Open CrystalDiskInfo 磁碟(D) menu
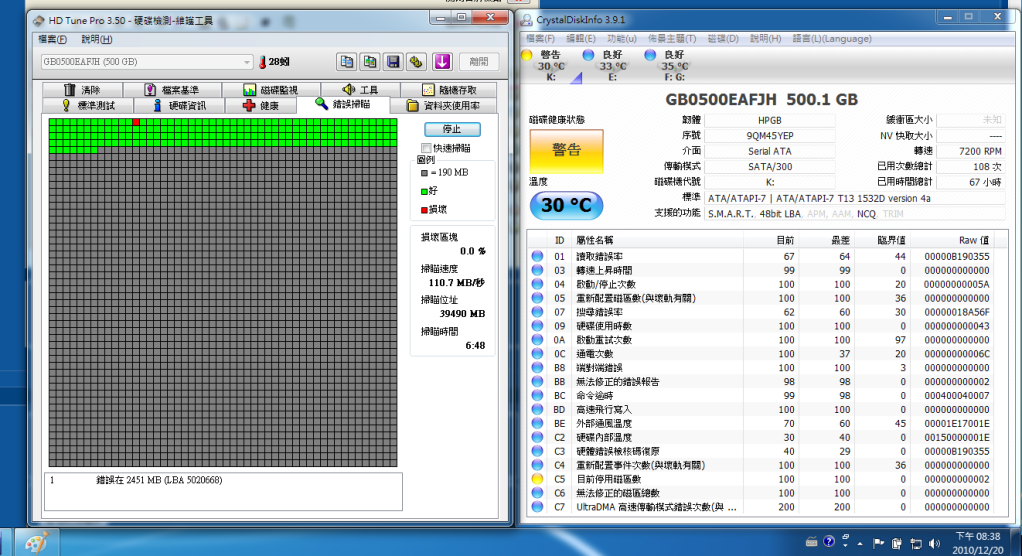Viewport: 1022px width, 556px height. [723, 38]
